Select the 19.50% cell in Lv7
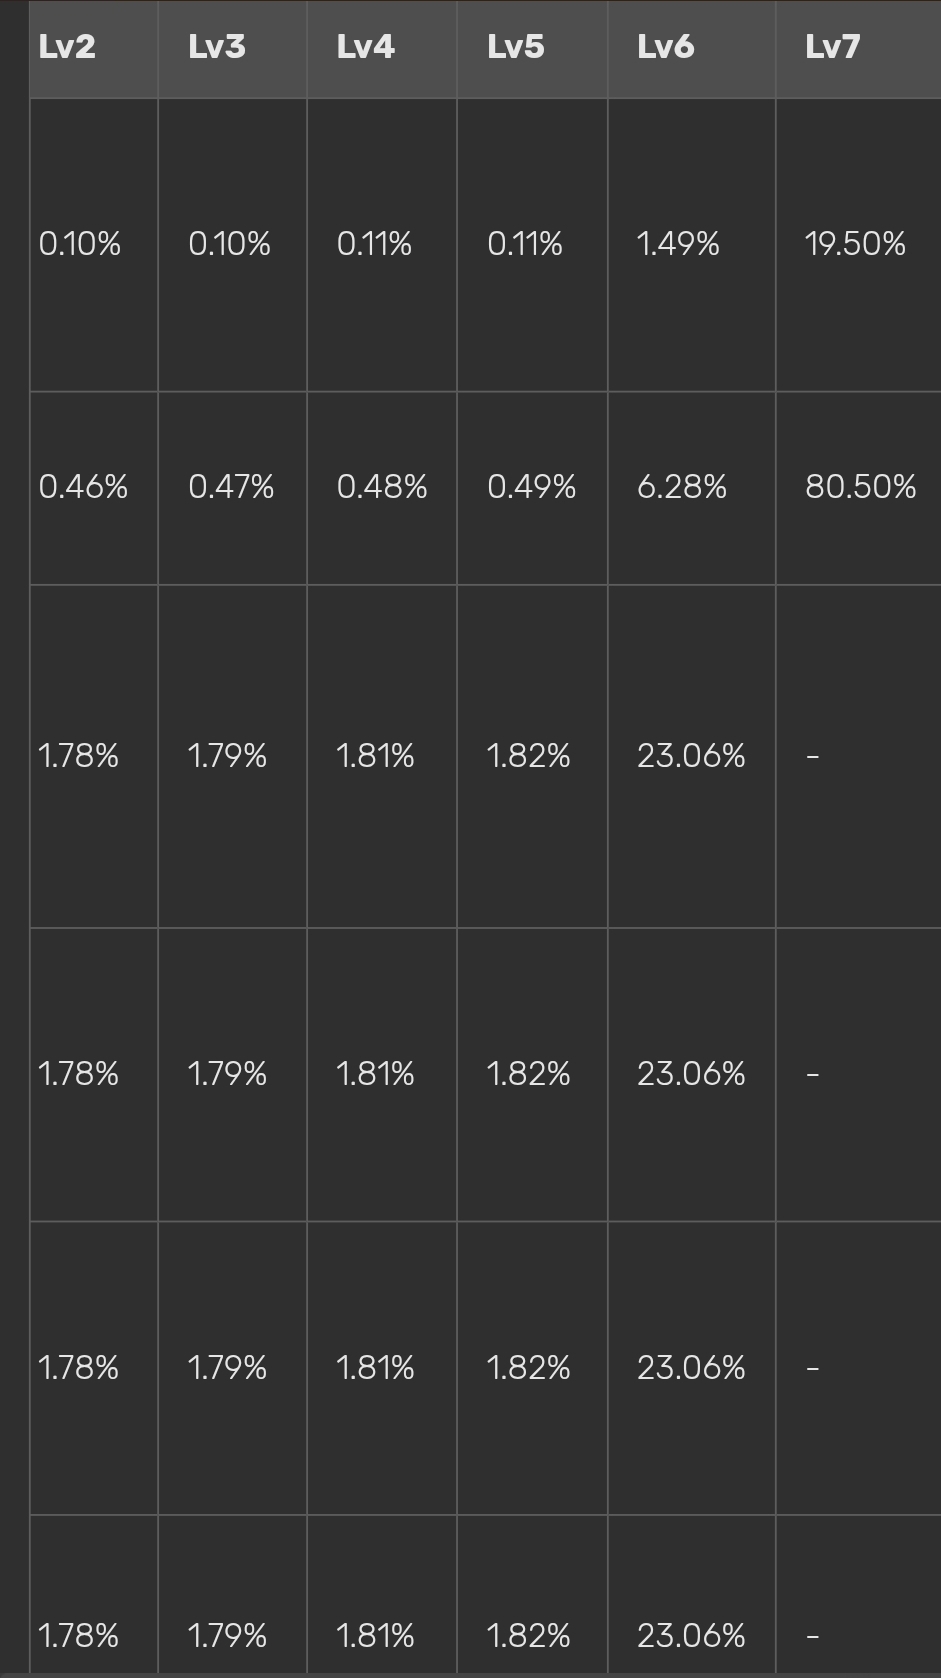941x1678 pixels. point(855,244)
